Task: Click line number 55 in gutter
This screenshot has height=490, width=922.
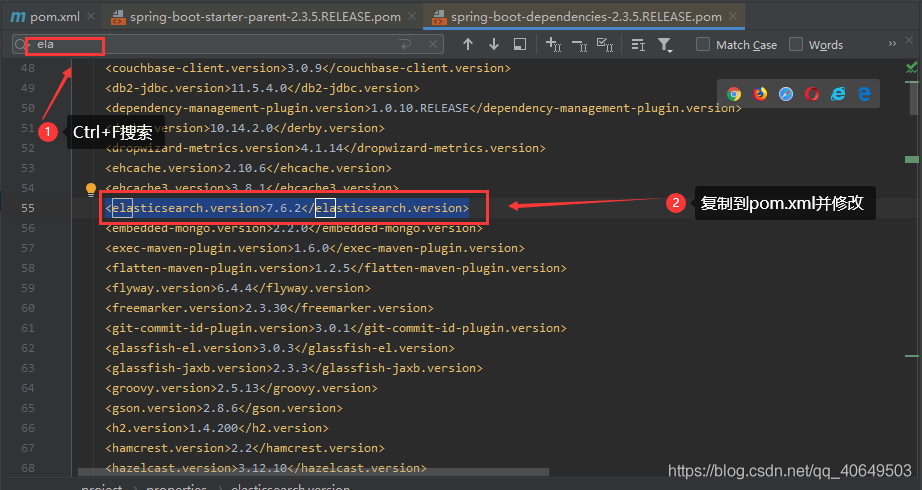Action: click(x=28, y=208)
